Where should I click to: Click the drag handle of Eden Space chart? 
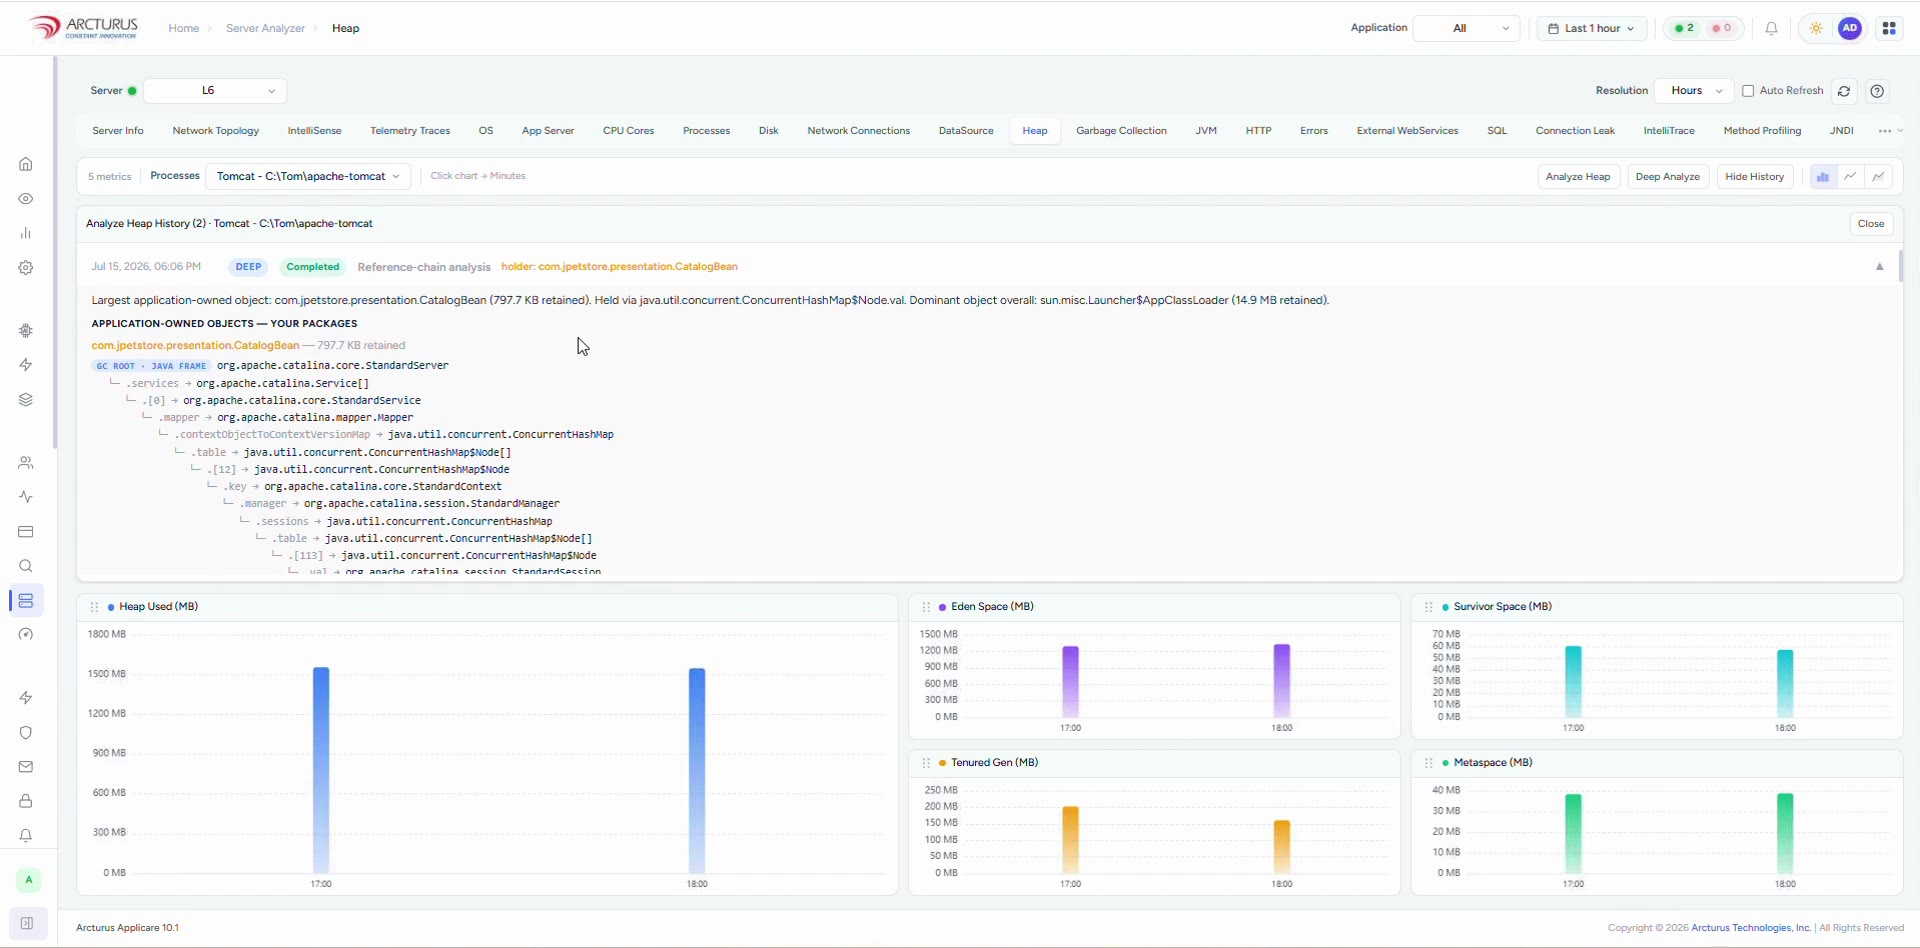click(926, 607)
